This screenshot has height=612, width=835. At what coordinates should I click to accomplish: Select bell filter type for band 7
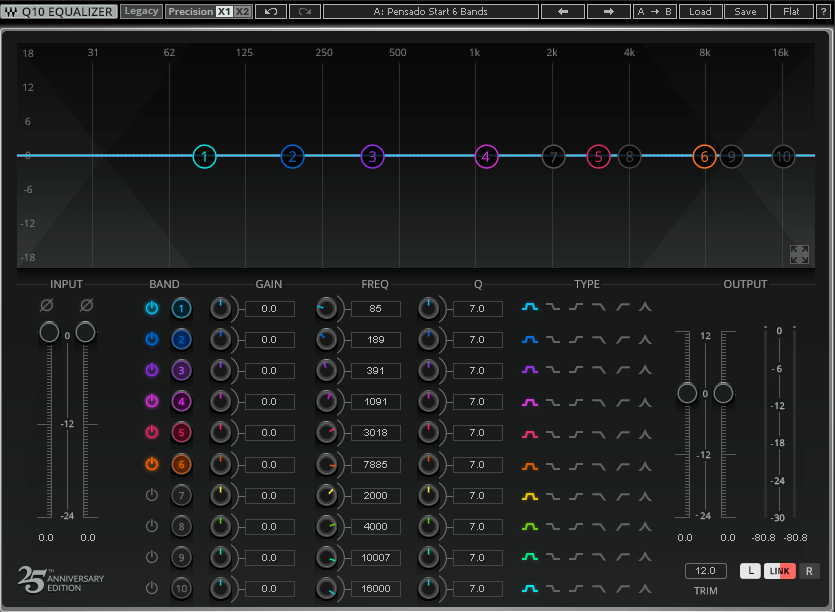click(530, 496)
